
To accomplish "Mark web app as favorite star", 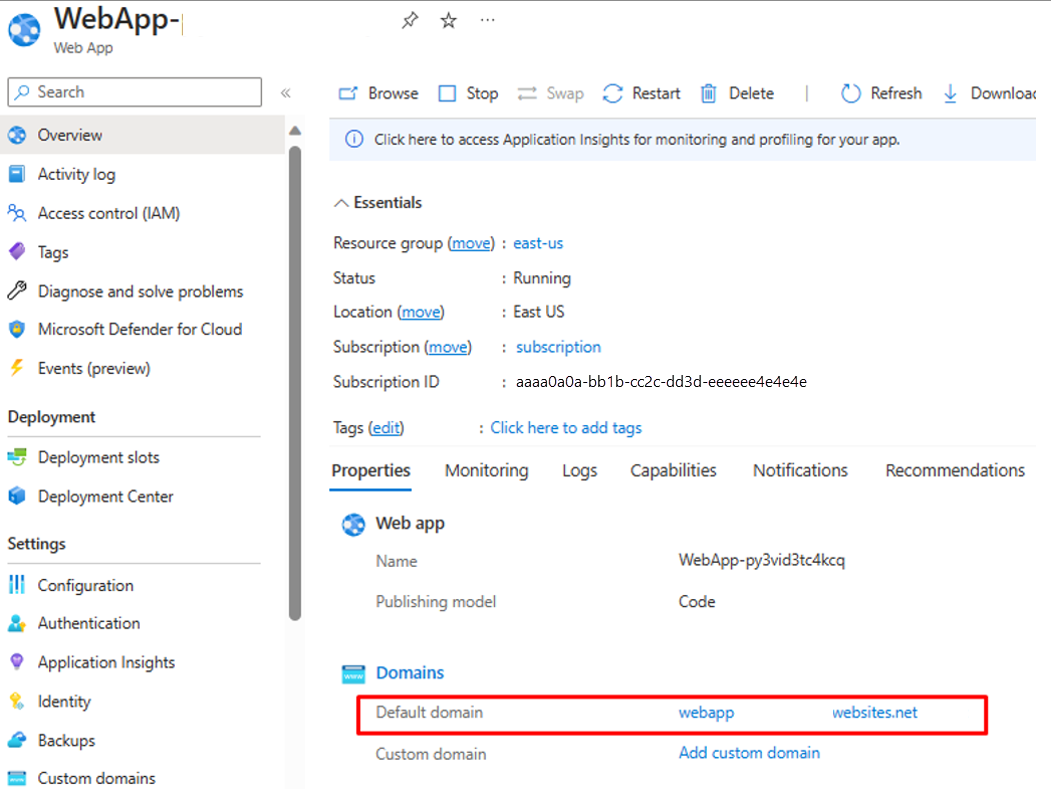I will pos(449,20).
